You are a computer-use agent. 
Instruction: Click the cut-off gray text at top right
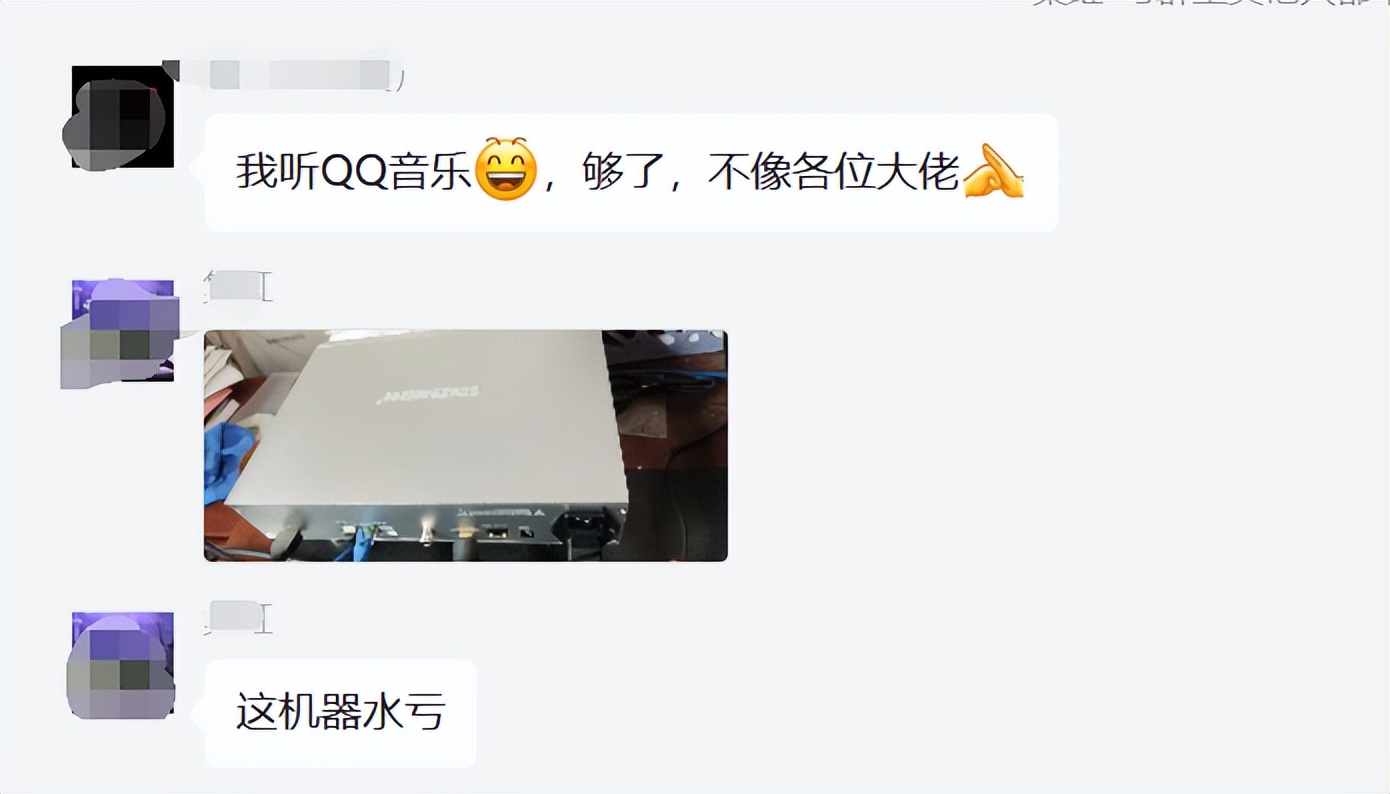click(1209, 4)
